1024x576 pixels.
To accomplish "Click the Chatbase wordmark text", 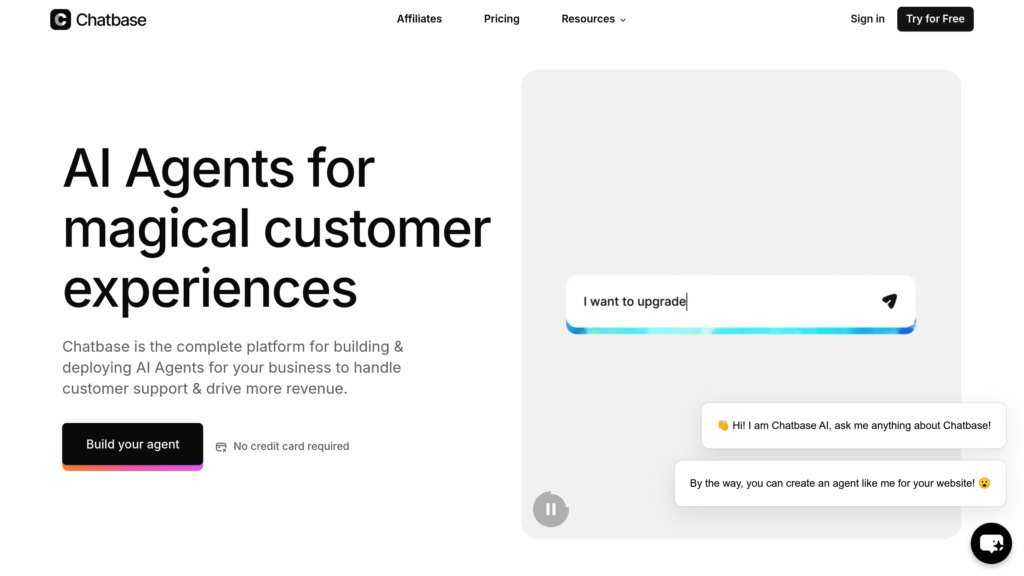I will point(111,19).
